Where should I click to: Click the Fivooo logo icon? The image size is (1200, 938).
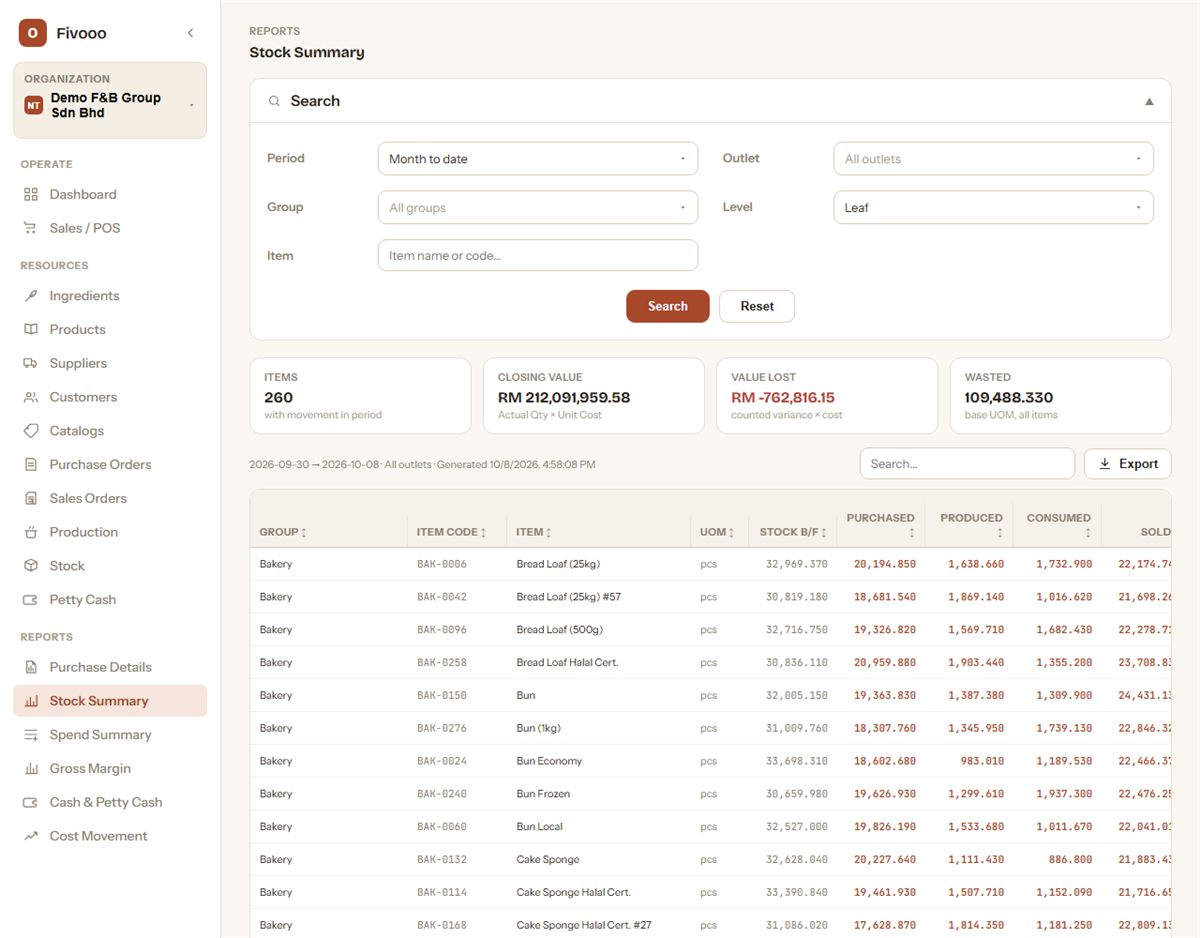click(x=33, y=33)
